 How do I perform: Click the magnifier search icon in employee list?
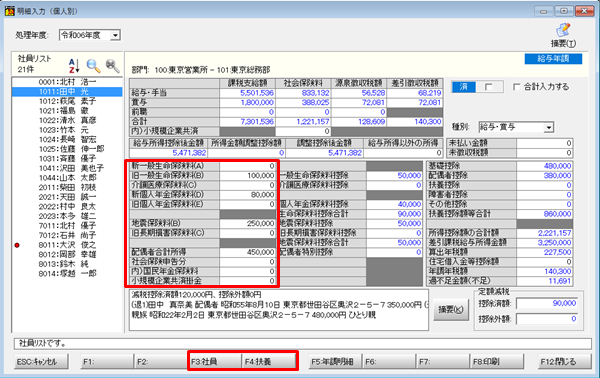(x=93, y=66)
